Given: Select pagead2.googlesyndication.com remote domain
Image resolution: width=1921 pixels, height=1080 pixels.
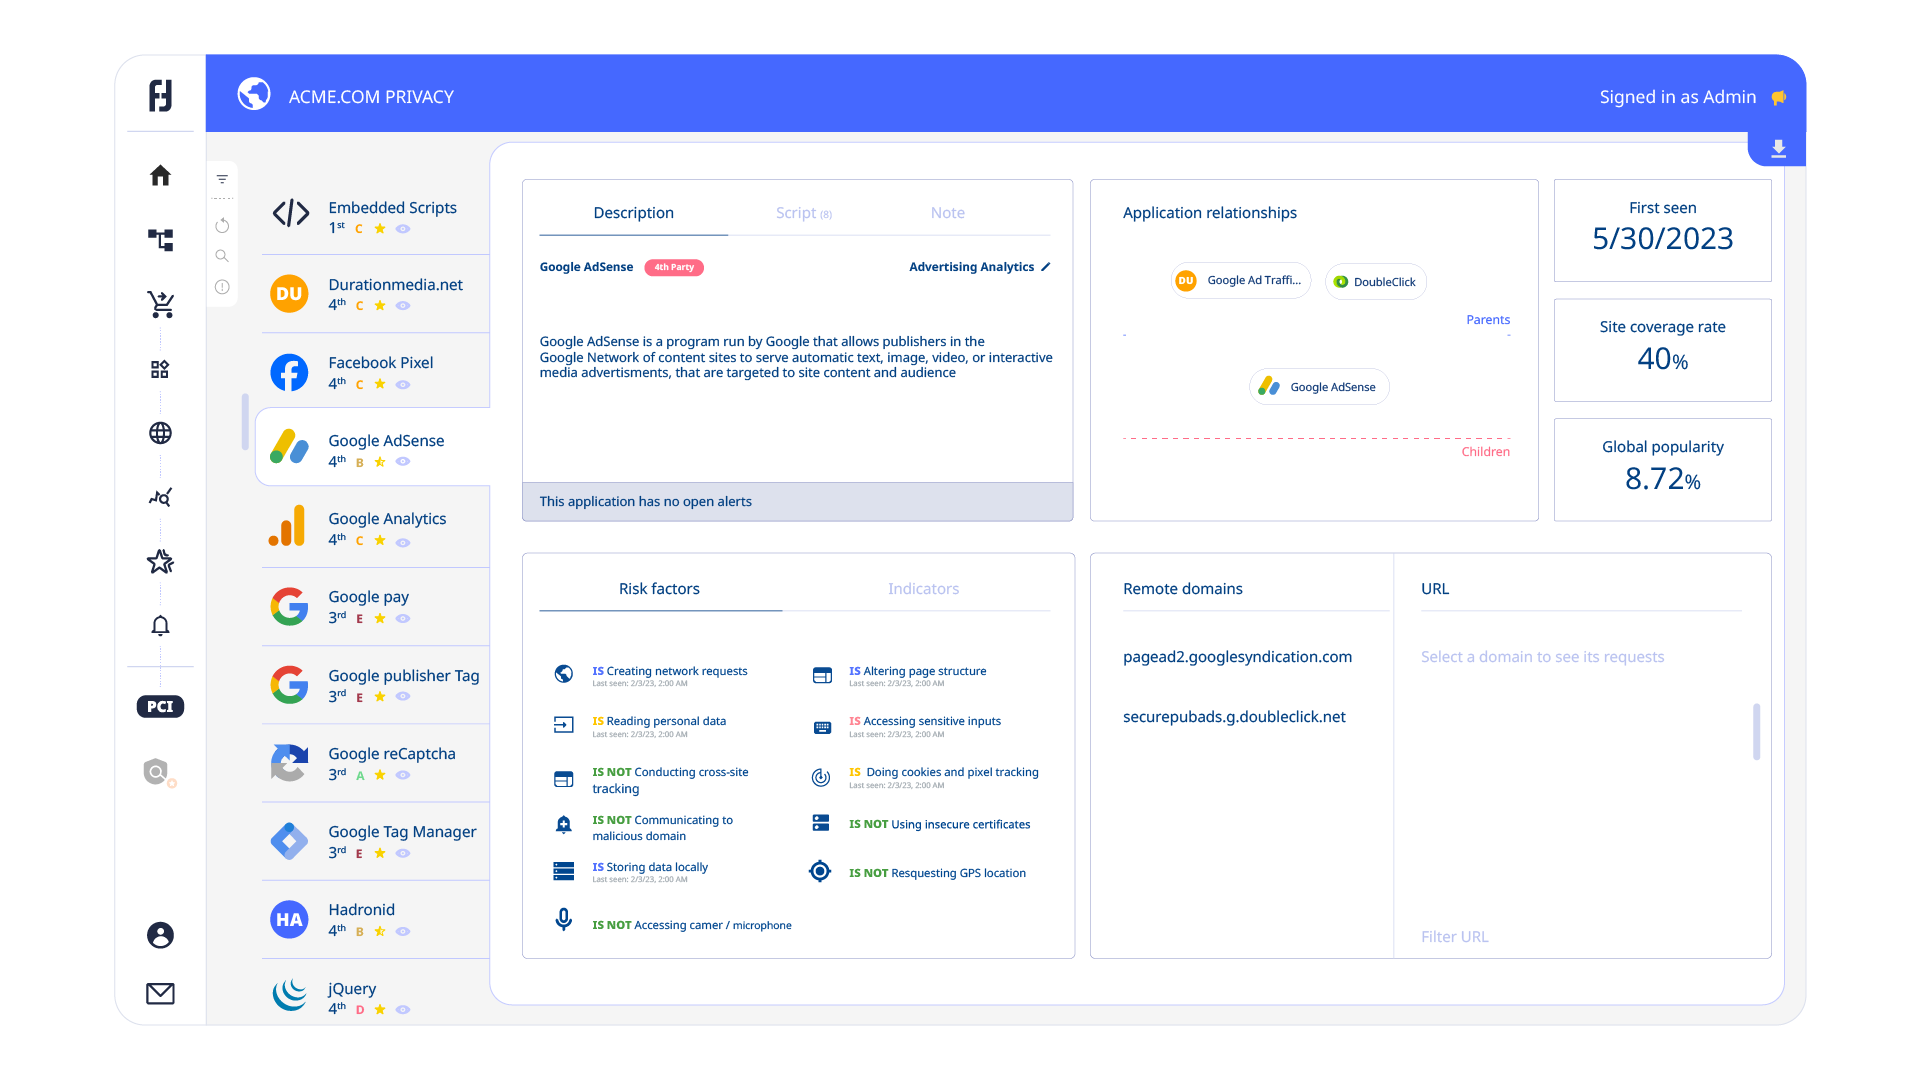Looking at the screenshot, I should tap(1236, 657).
